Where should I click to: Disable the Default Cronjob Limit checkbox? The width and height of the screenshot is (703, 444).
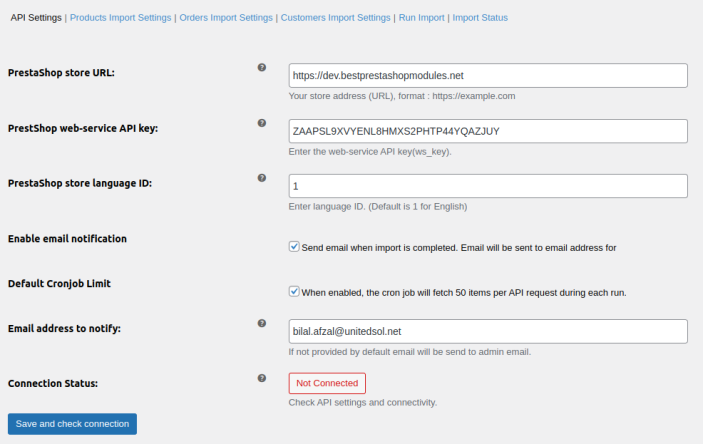tap(294, 292)
